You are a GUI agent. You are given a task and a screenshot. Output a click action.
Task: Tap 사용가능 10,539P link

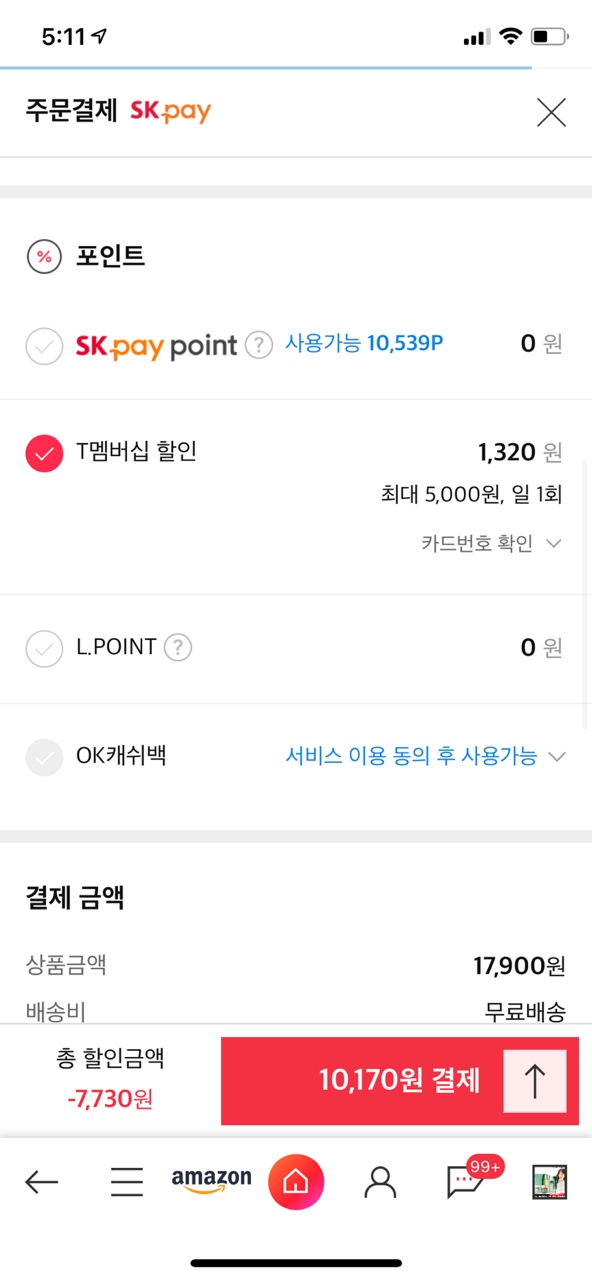(364, 344)
